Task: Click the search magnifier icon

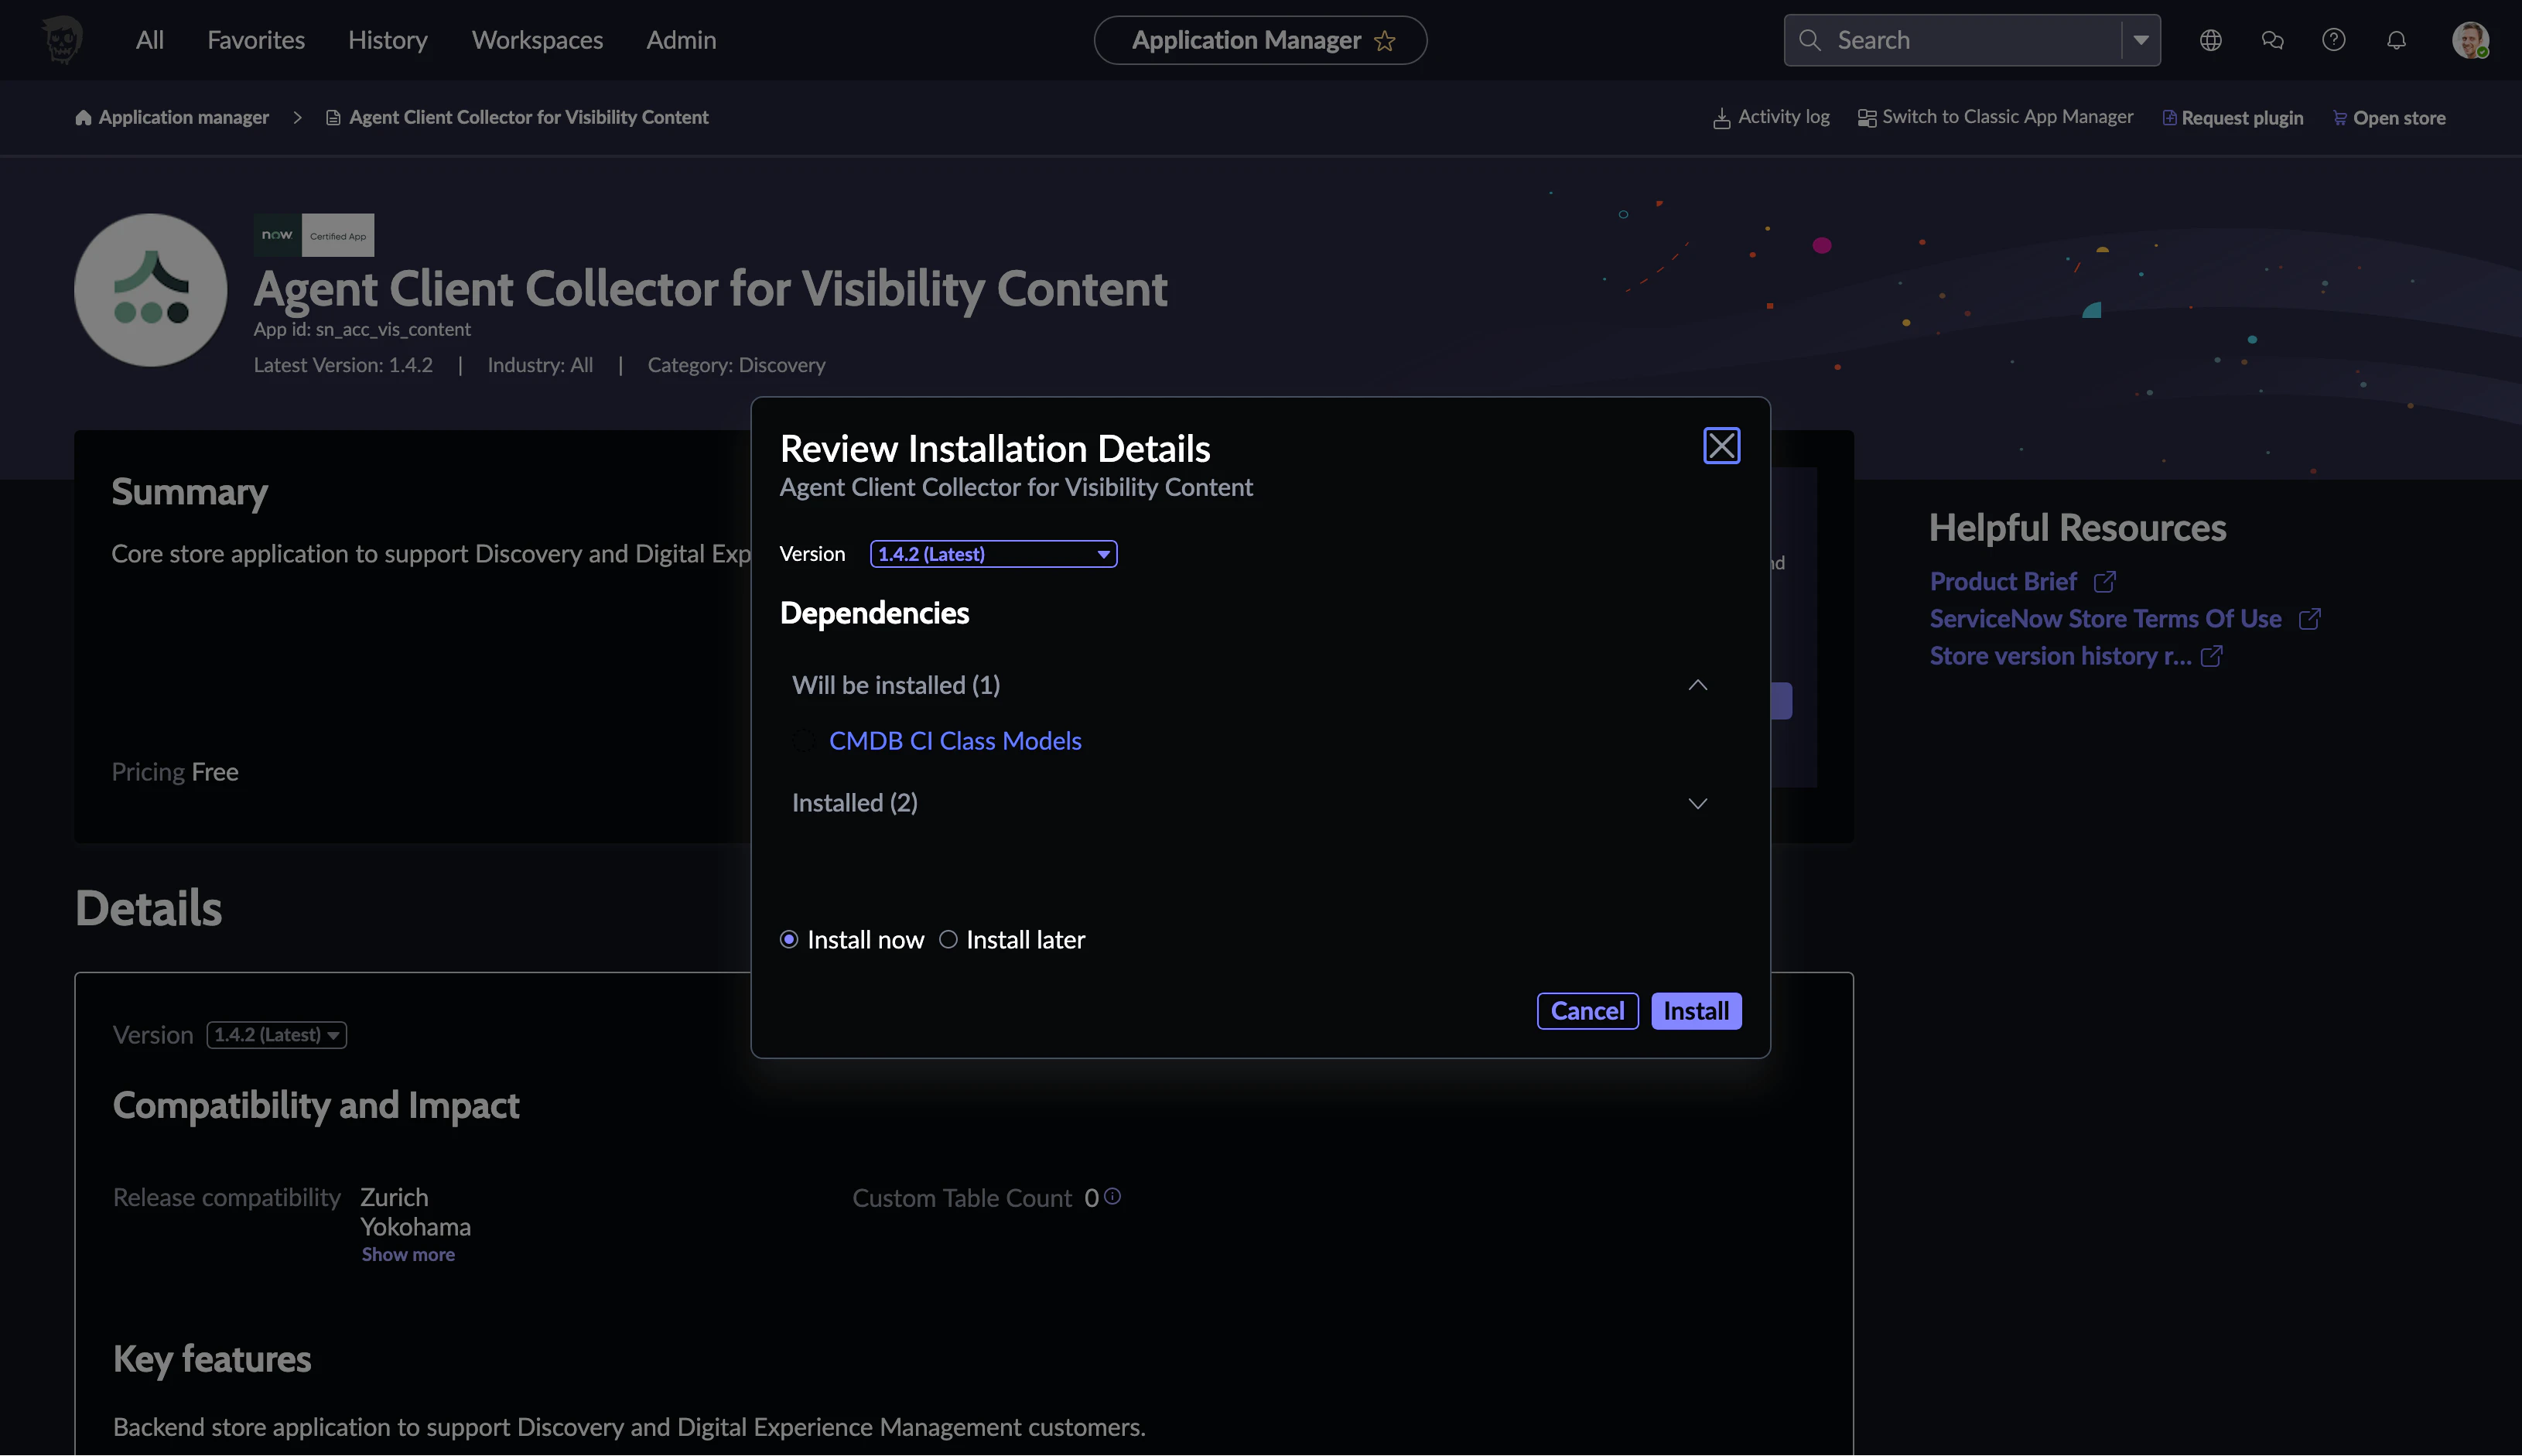Action: pyautogui.click(x=1809, y=40)
